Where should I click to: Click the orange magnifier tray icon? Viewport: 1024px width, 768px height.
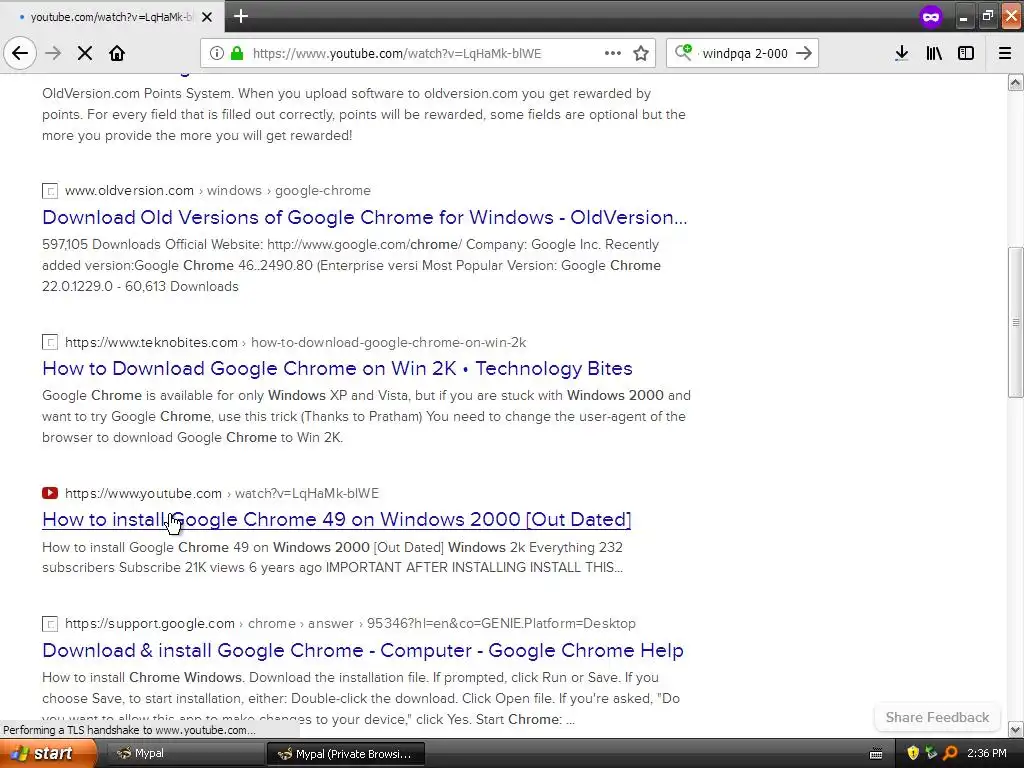(950, 753)
